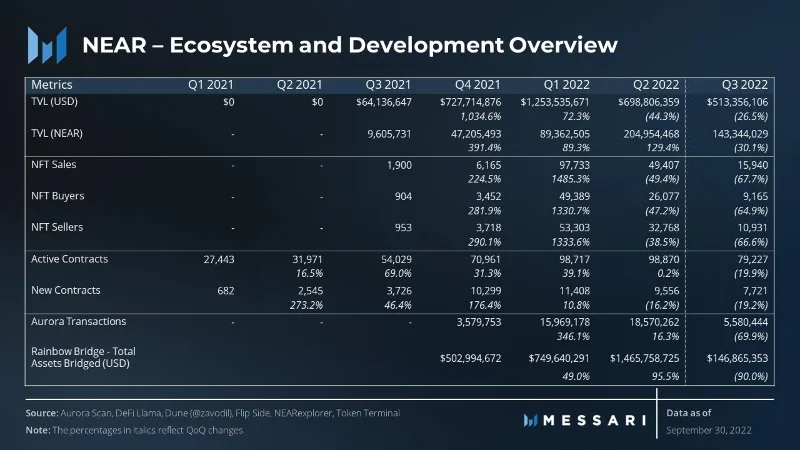The width and height of the screenshot is (800, 450).
Task: Click the 10,299 New Contracts value
Action: [x=486, y=291]
